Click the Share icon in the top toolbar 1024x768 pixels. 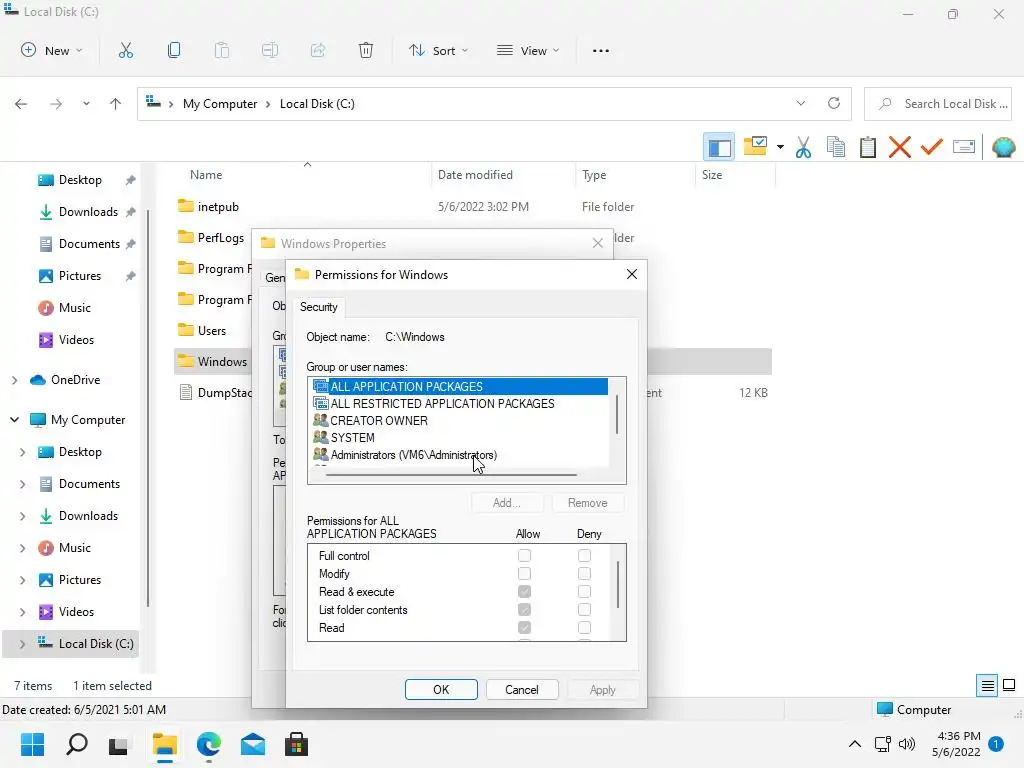coord(318,50)
